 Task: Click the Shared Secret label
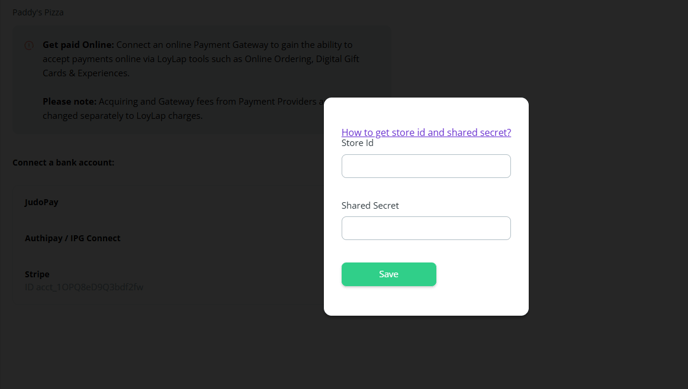click(x=370, y=205)
